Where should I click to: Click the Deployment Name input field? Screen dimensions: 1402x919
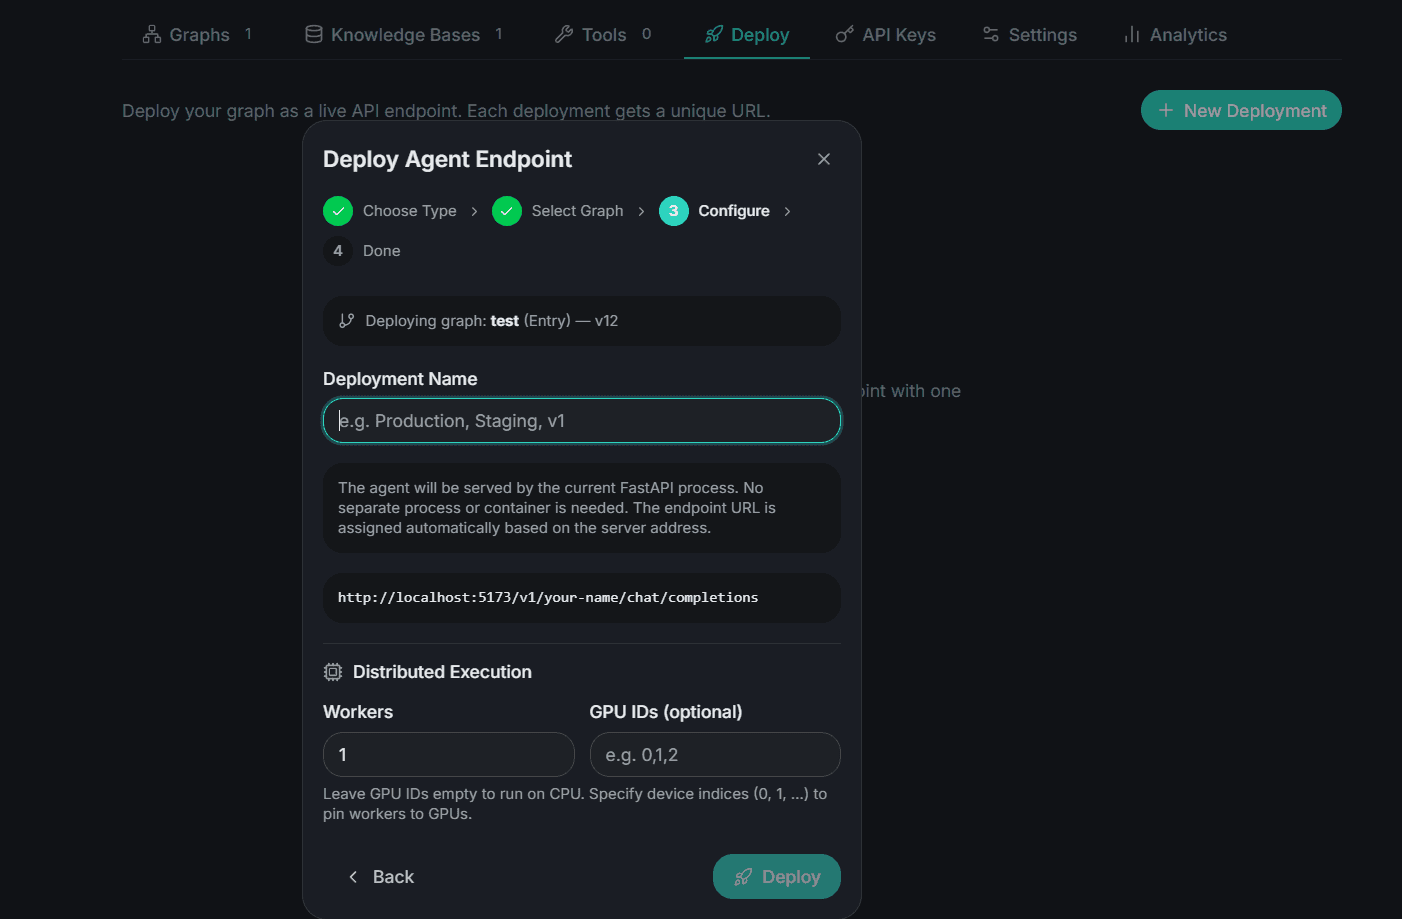tap(581, 420)
